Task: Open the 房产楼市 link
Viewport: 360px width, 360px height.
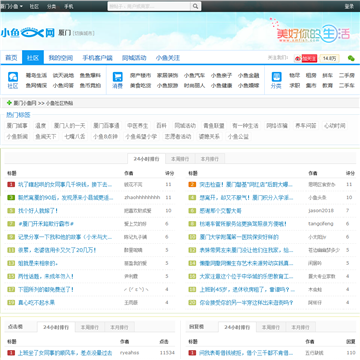Action: (x=140, y=75)
